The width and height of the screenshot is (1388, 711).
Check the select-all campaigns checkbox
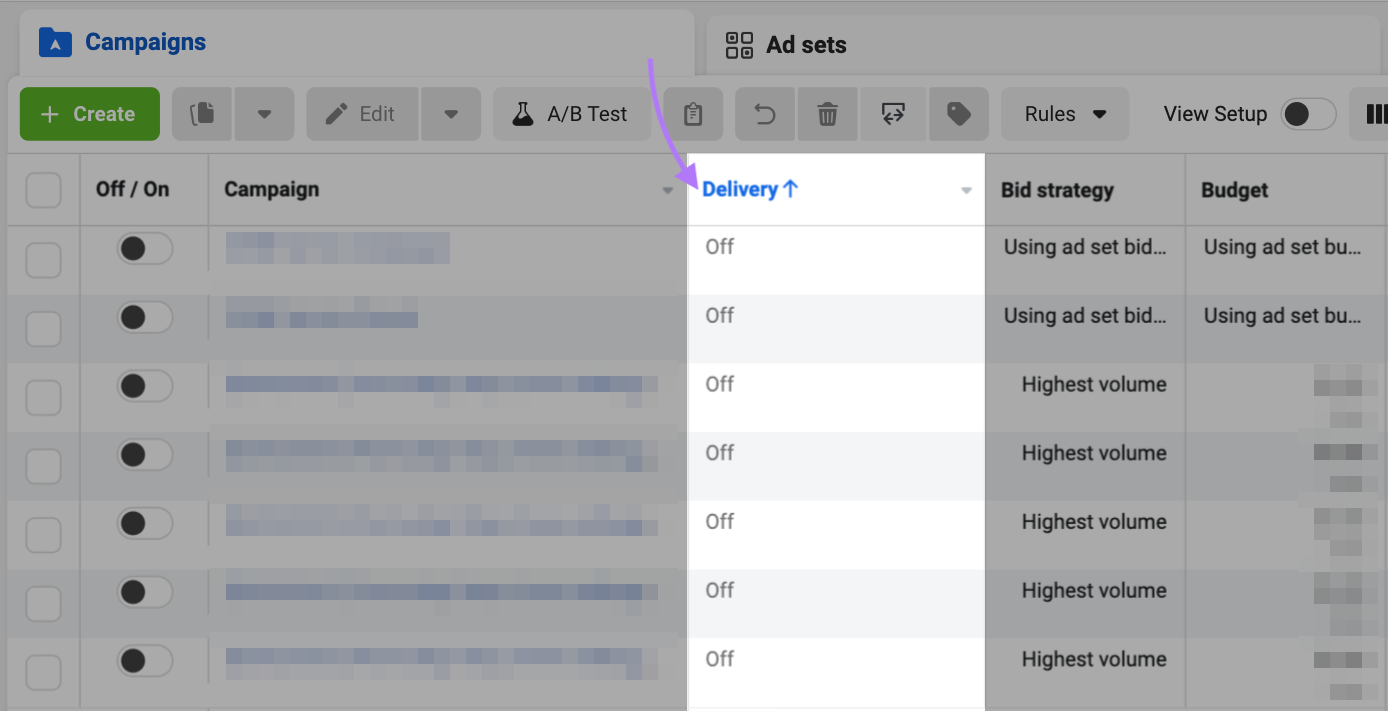[43, 189]
